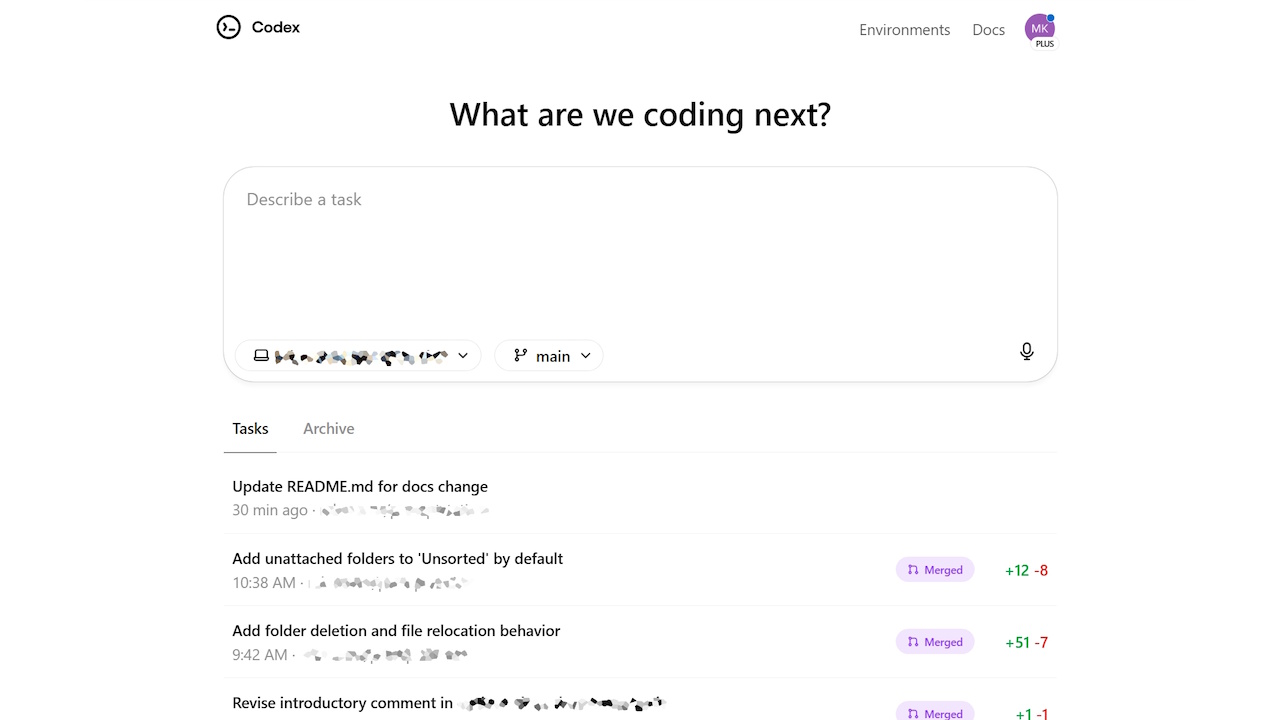The height and width of the screenshot is (720, 1280).
Task: Click the Merged badge for introductory comment task
Action: point(935,713)
